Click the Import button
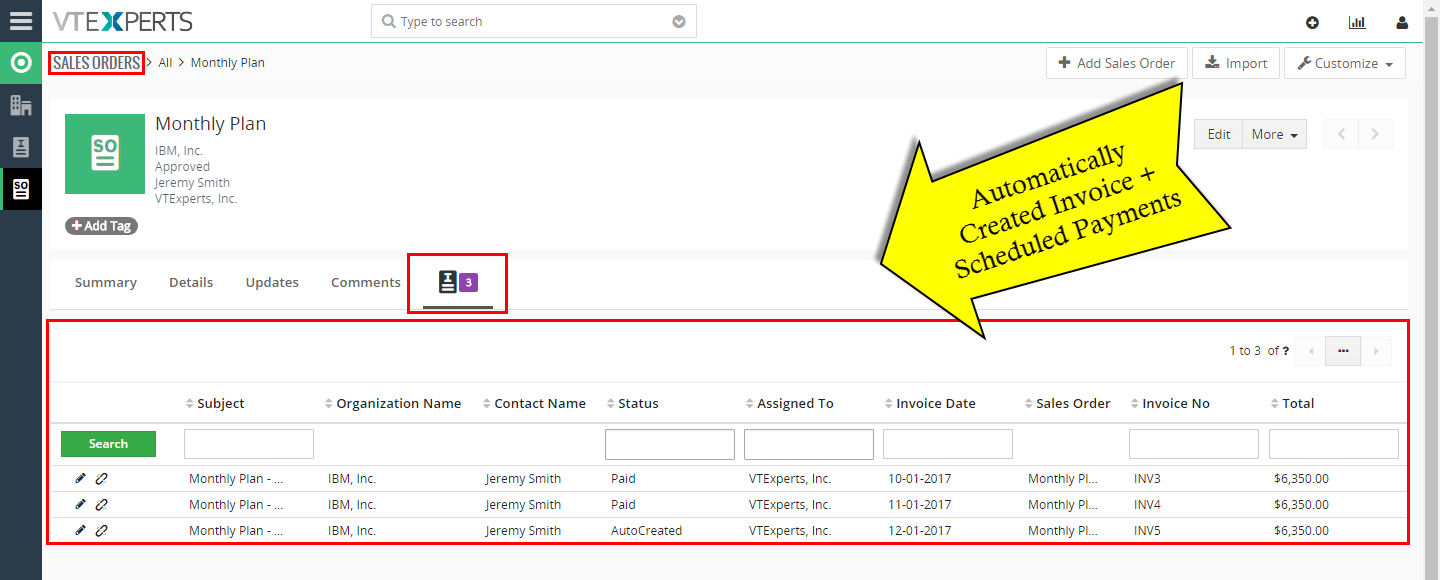The width and height of the screenshot is (1440, 580). [x=1236, y=63]
